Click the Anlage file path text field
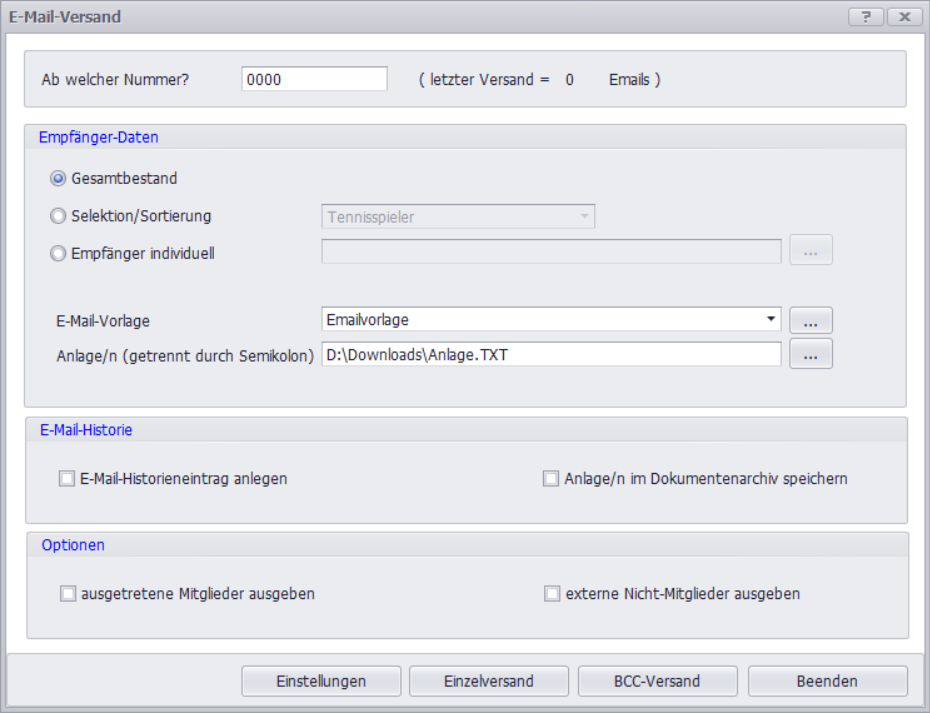Viewport: 930px width, 713px height. (550, 354)
